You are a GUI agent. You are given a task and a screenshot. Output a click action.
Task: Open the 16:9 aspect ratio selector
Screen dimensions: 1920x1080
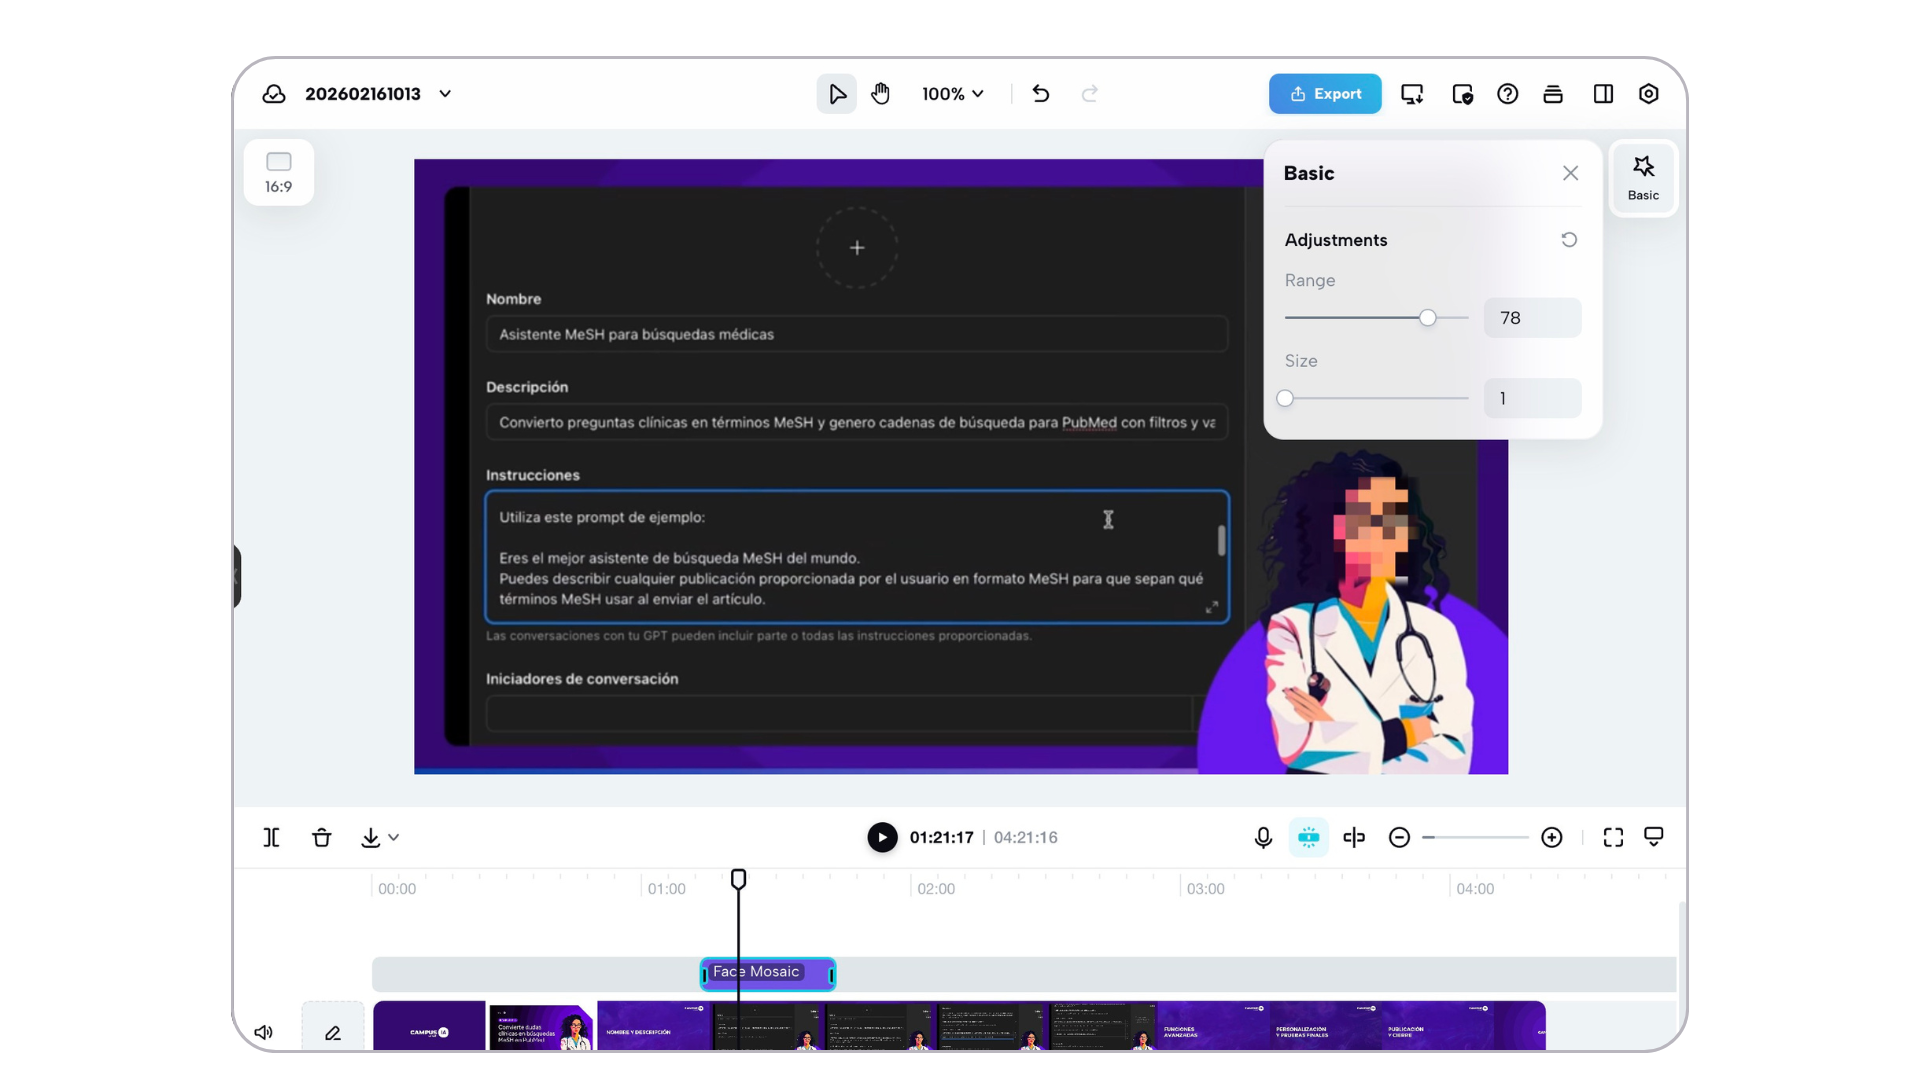pos(278,172)
